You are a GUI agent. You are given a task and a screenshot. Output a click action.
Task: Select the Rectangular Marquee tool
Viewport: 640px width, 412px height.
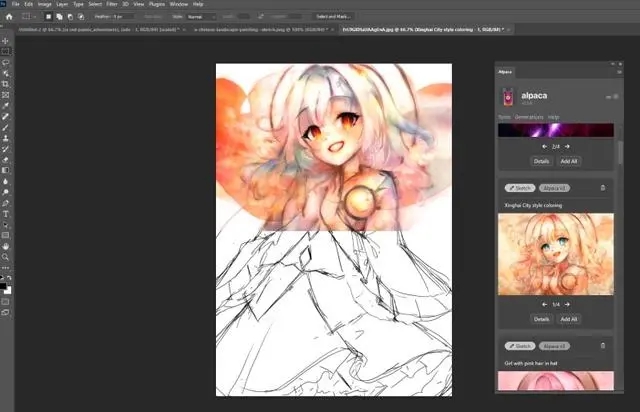pyautogui.click(x=5, y=51)
